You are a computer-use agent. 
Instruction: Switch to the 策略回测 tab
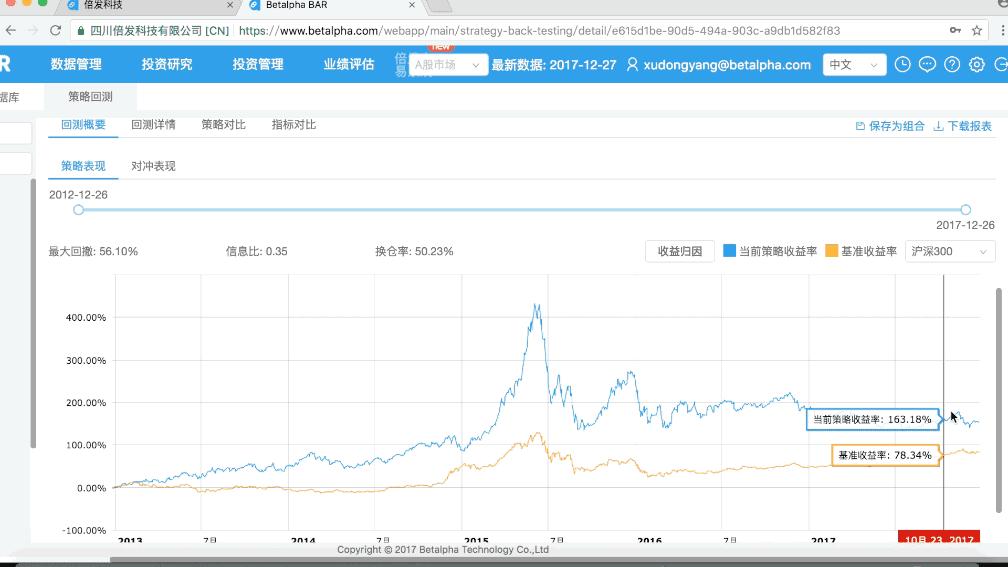pos(91,96)
